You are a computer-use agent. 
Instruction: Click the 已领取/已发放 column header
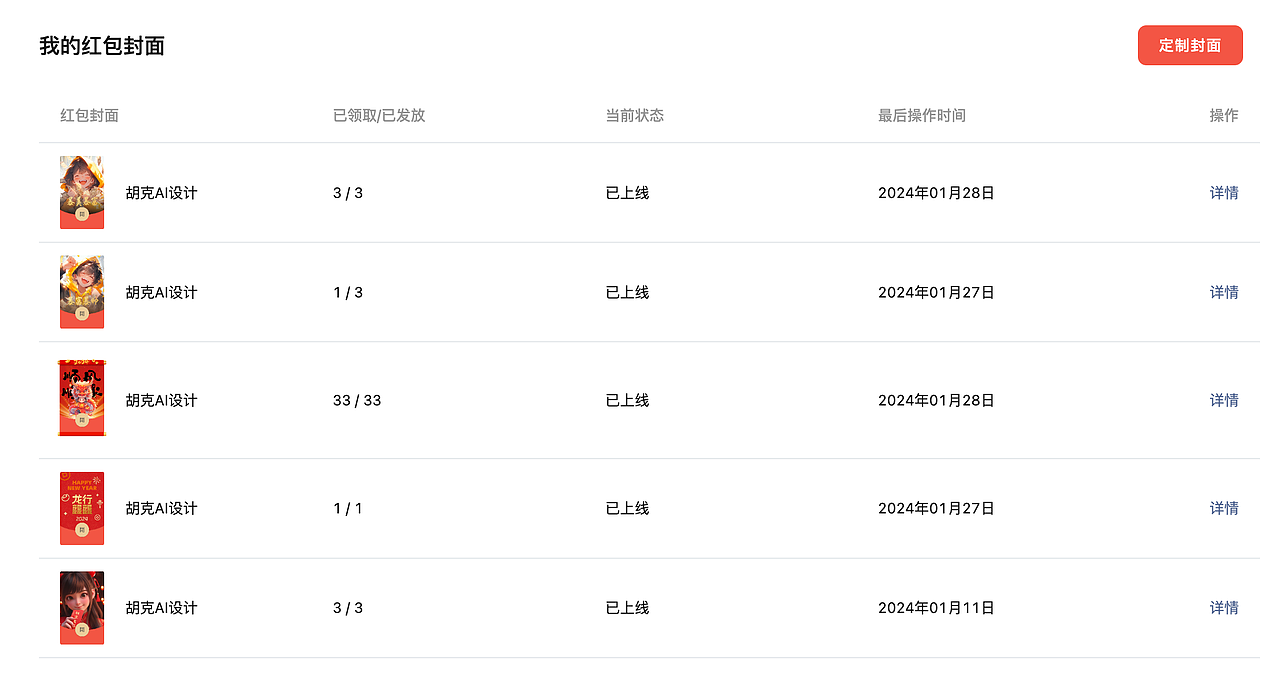[x=379, y=115]
